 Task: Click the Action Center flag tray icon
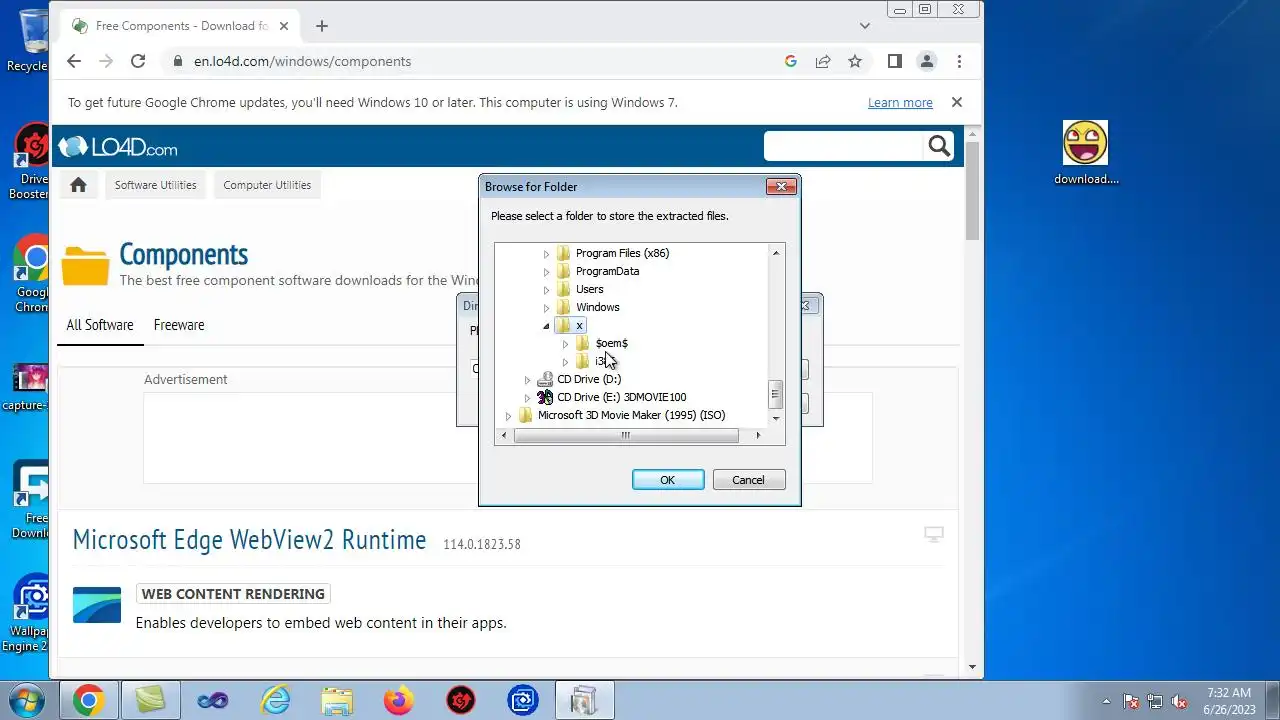[1131, 701]
